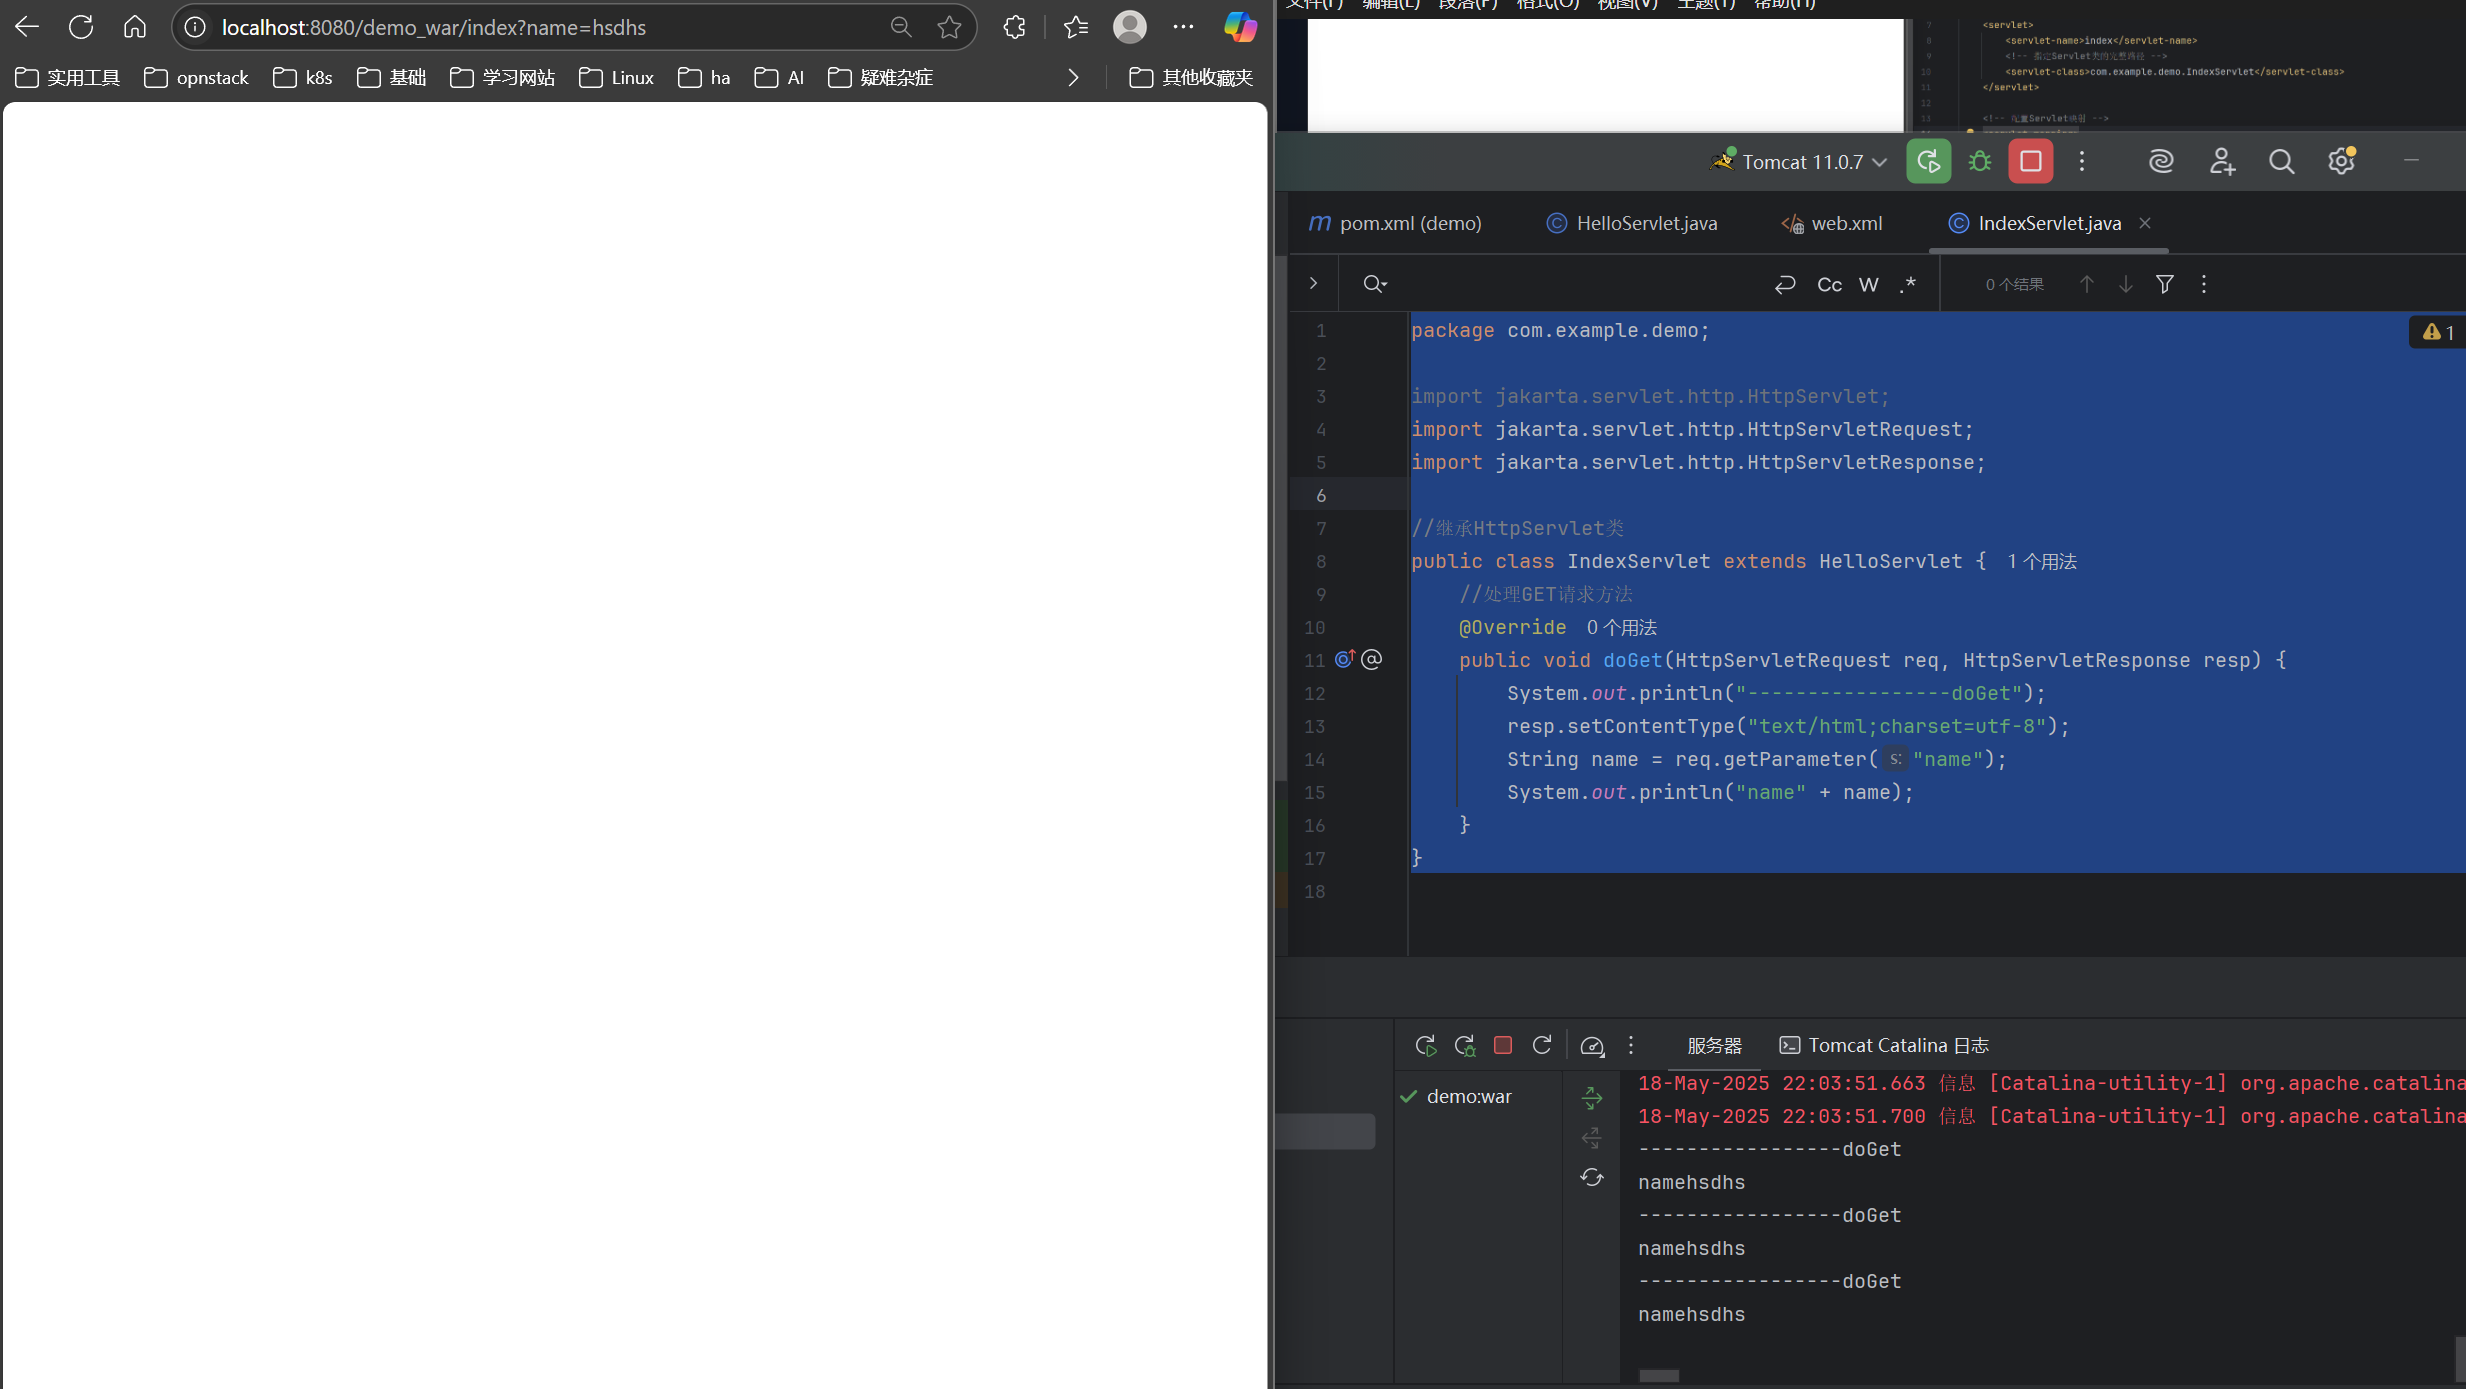This screenshot has width=2466, height=1389.
Task: Open the browser home page
Action: pyautogui.click(x=135, y=27)
